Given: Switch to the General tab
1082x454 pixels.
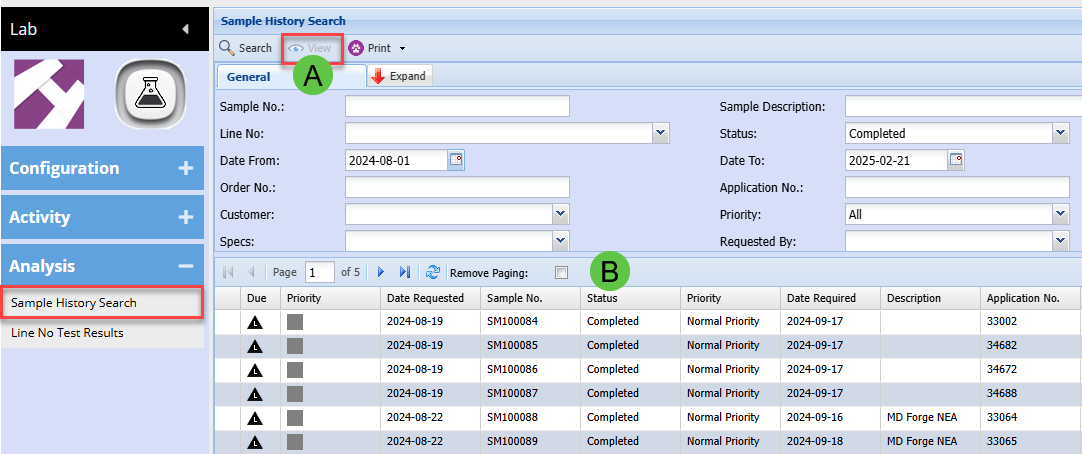Looking at the screenshot, I should pos(248,77).
